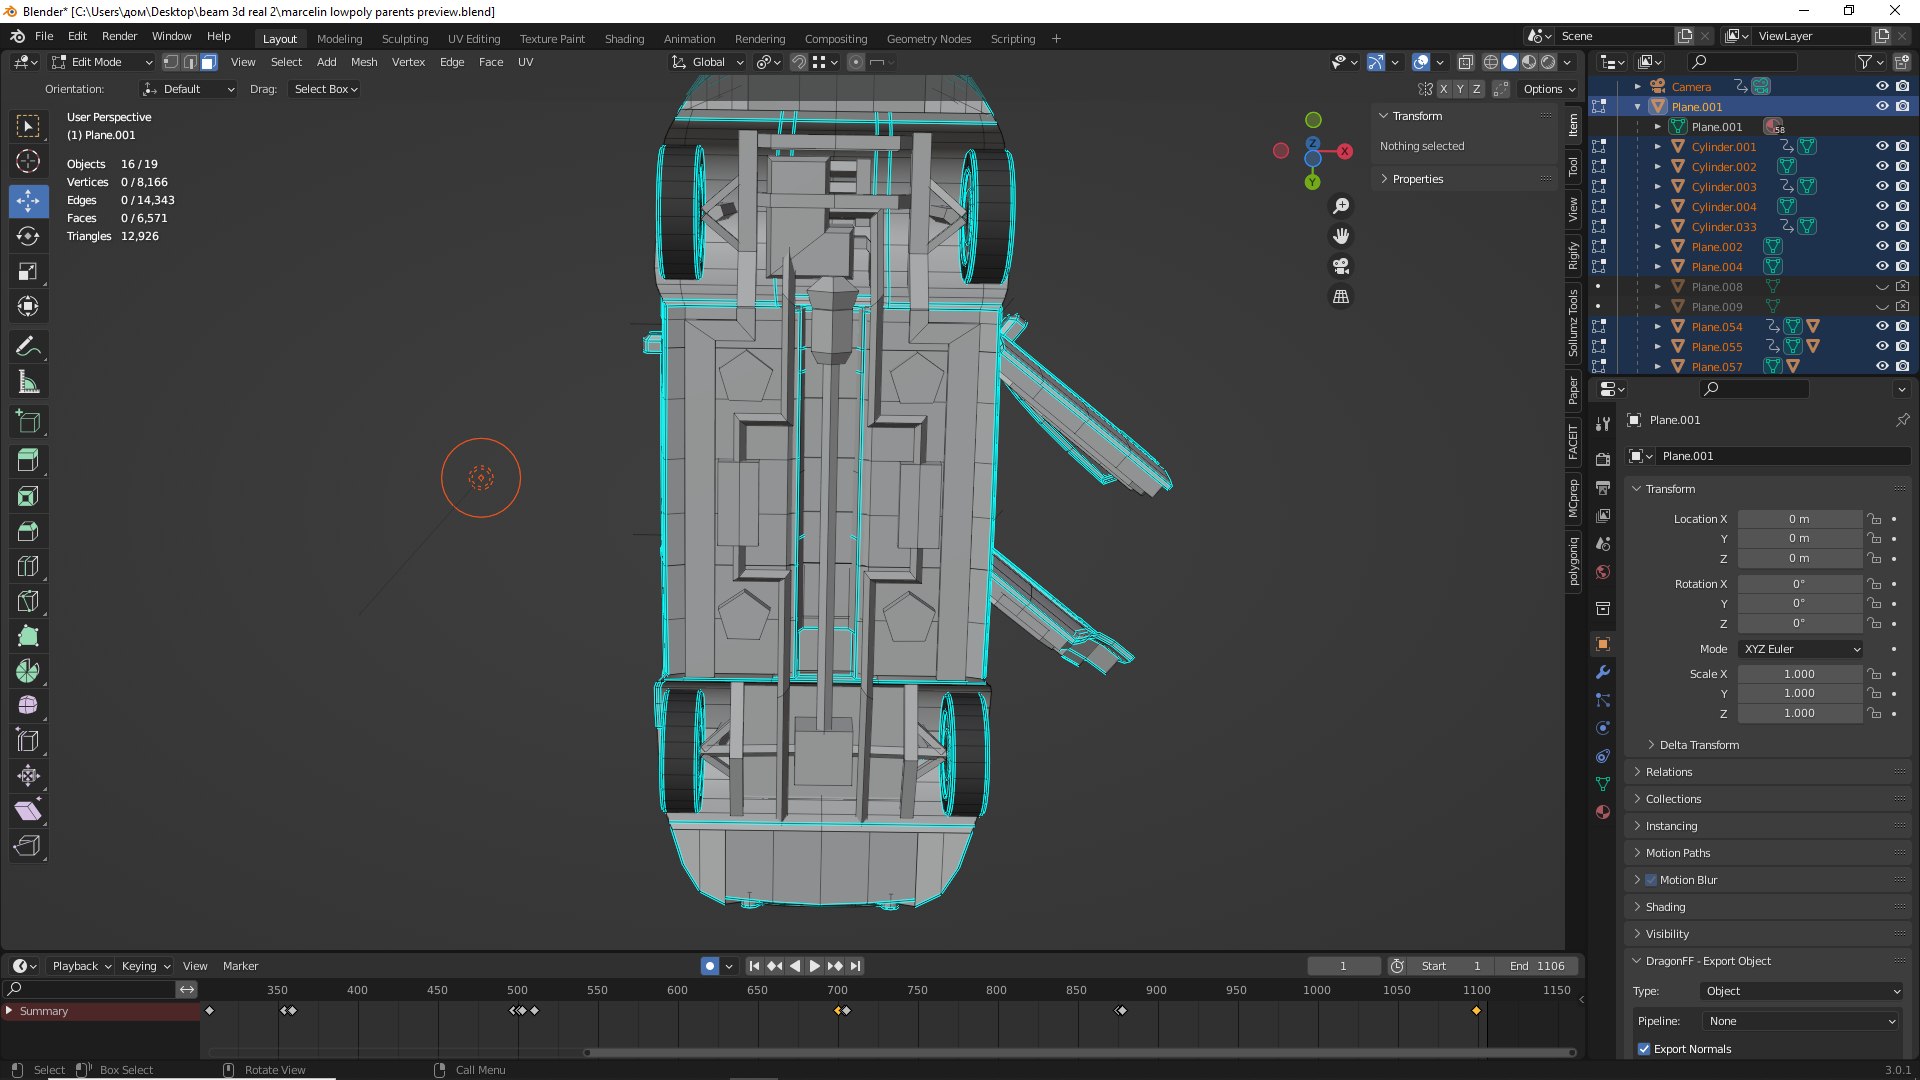1920x1080 pixels.
Task: Open the Mesh menu
Action: (364, 62)
